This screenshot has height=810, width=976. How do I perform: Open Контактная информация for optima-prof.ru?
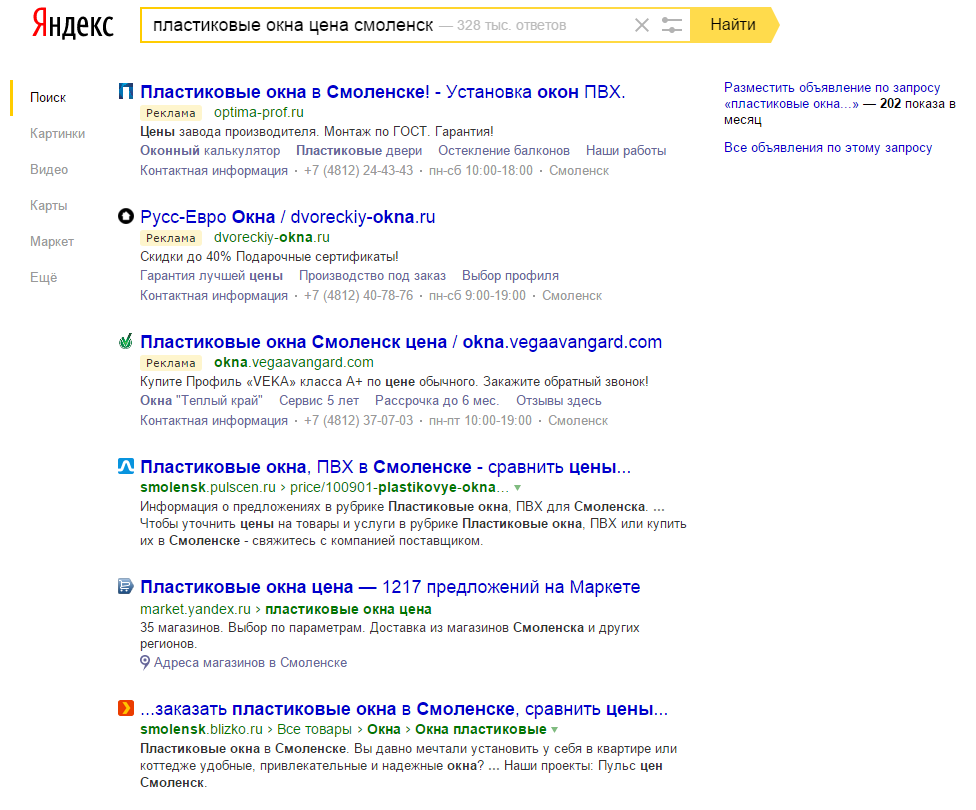[x=214, y=171]
